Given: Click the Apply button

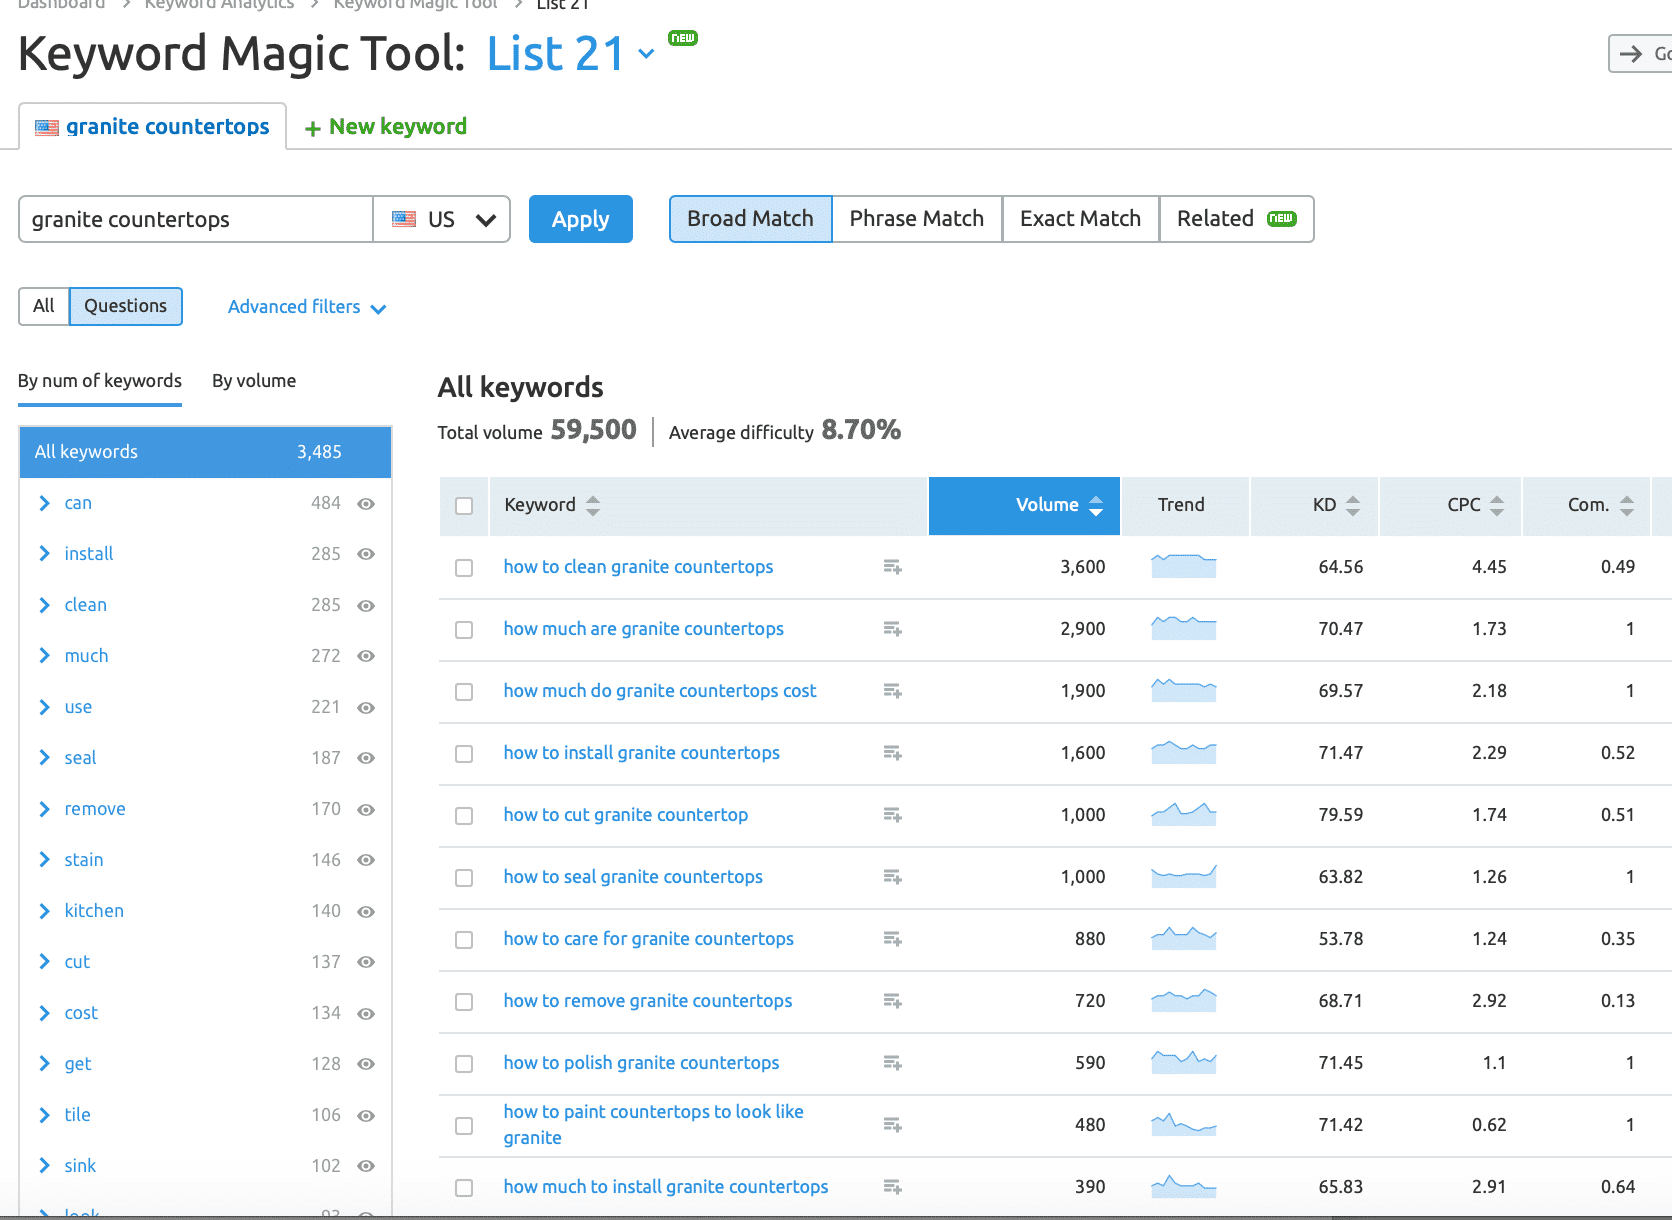Looking at the screenshot, I should (580, 219).
